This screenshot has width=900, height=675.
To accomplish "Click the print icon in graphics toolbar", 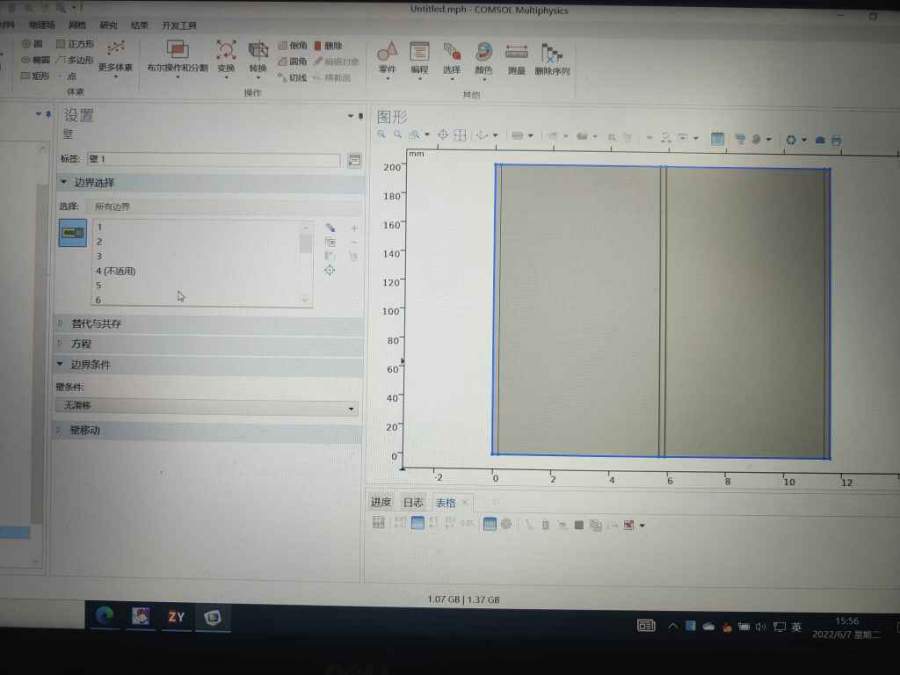I will coord(836,140).
